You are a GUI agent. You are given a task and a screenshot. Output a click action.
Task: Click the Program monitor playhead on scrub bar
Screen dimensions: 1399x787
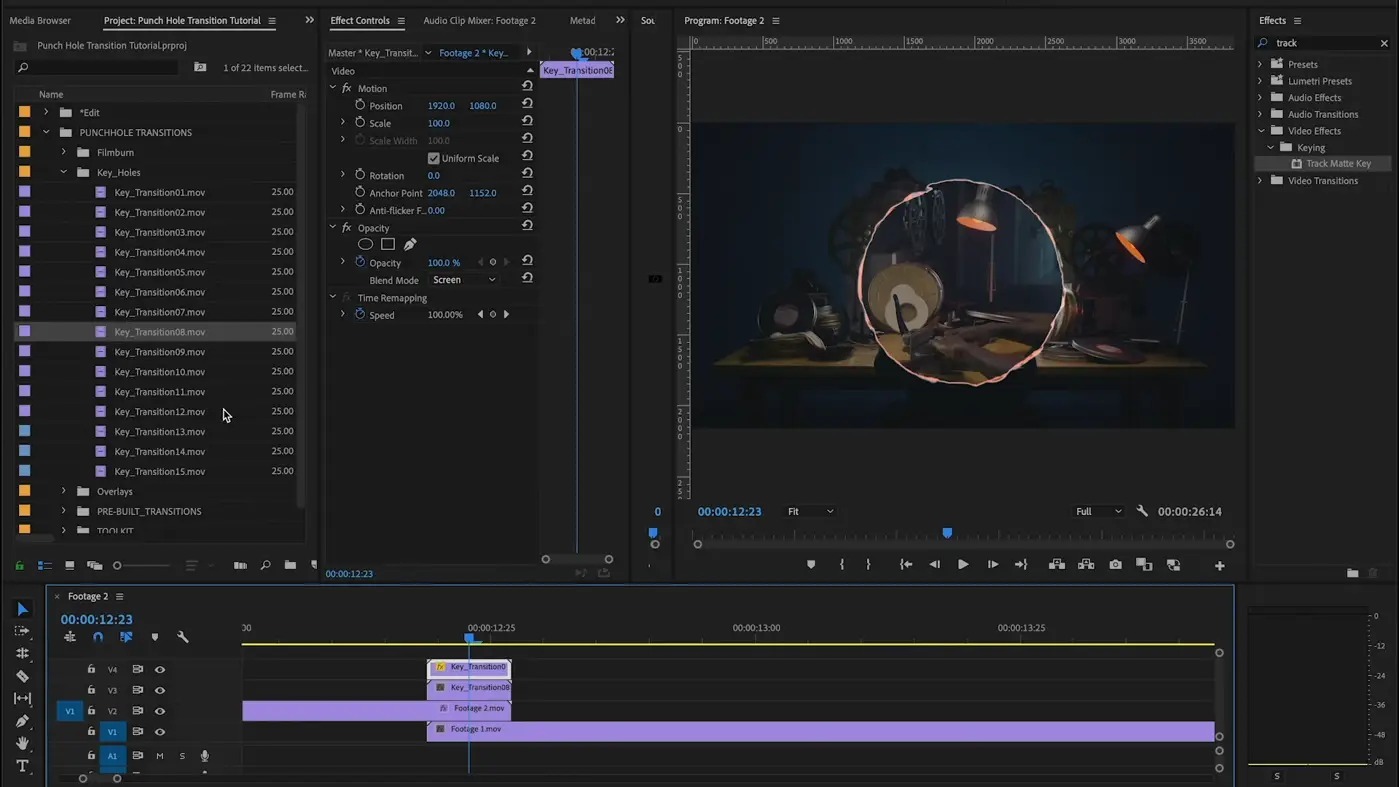[947, 534]
